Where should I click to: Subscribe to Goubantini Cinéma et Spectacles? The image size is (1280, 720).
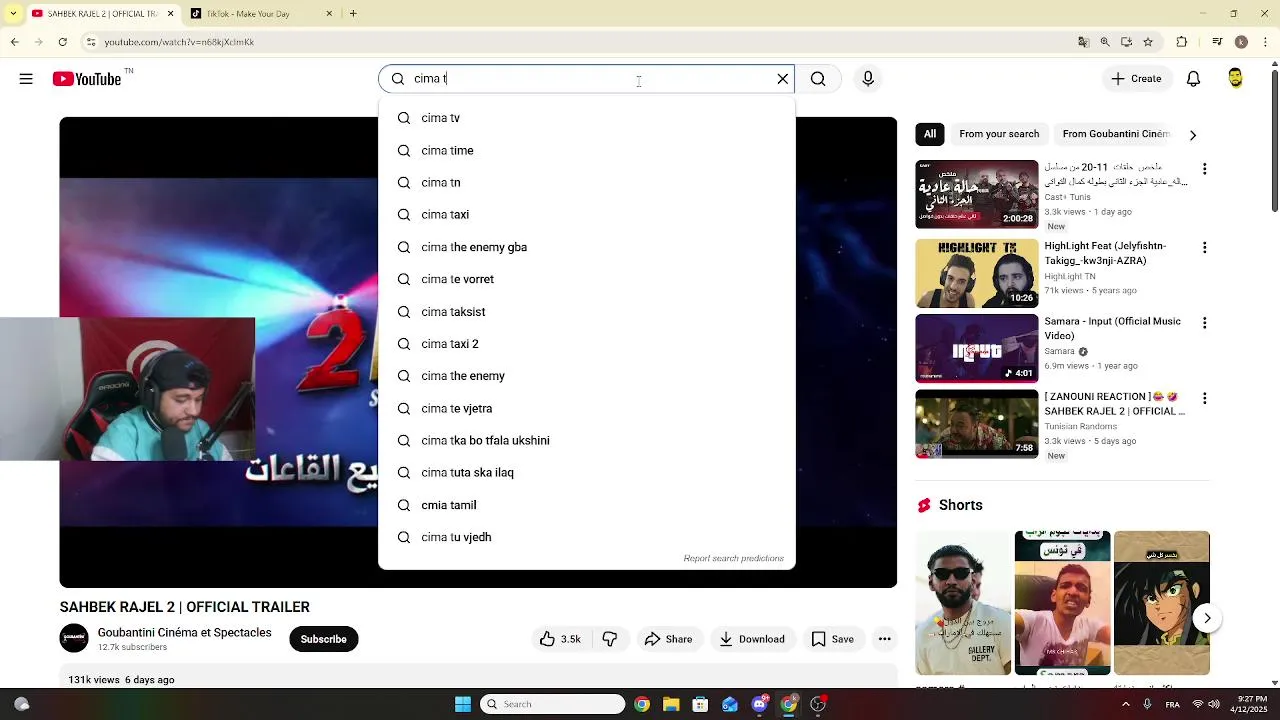click(324, 639)
